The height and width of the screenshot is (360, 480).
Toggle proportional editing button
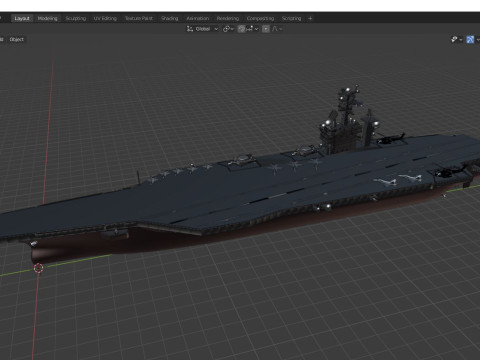click(x=266, y=29)
